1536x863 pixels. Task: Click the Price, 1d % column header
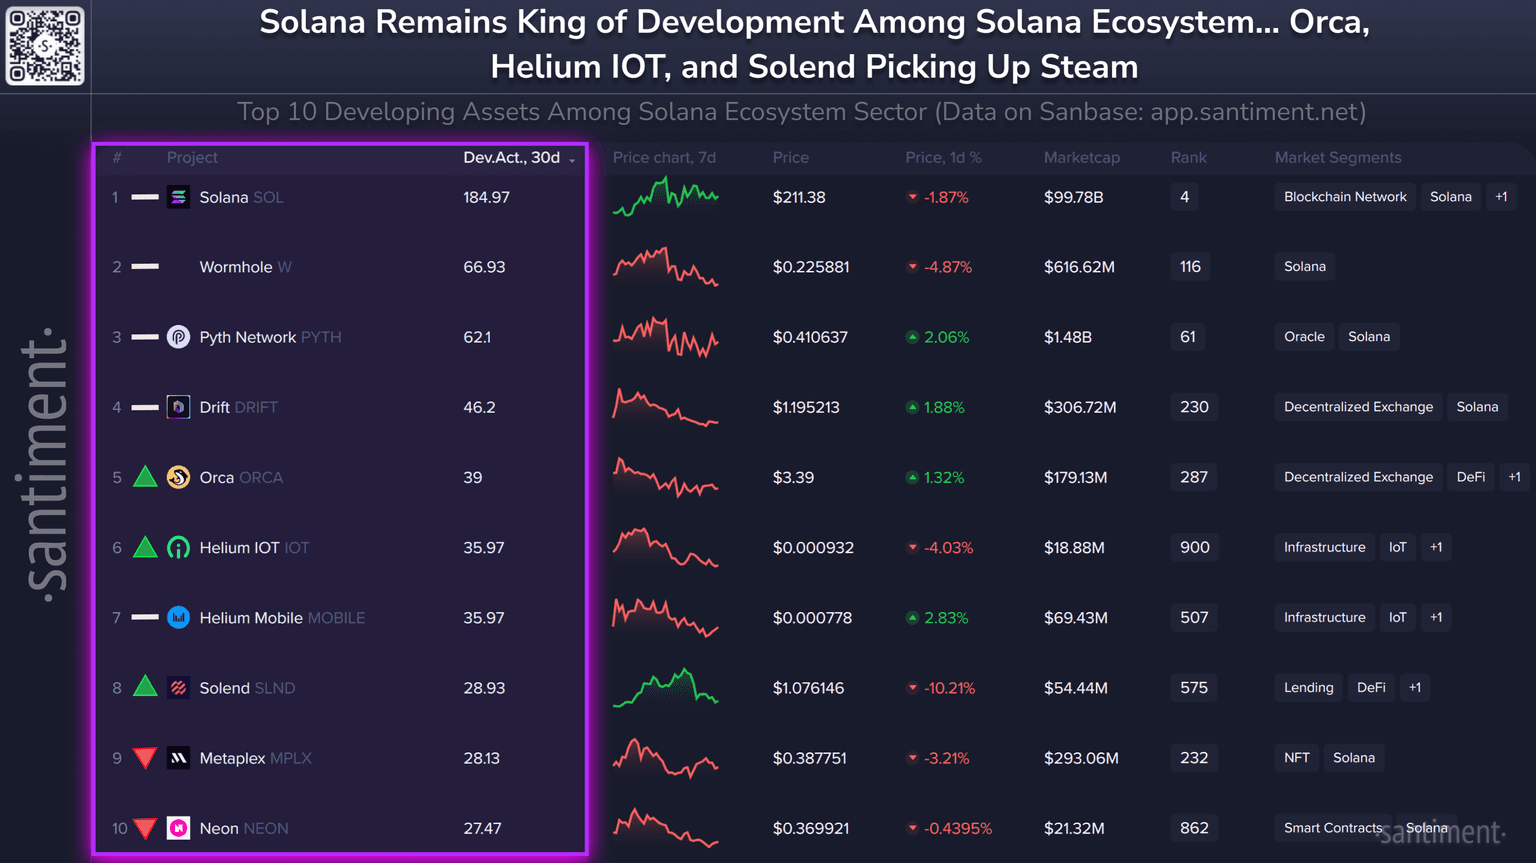pos(942,158)
